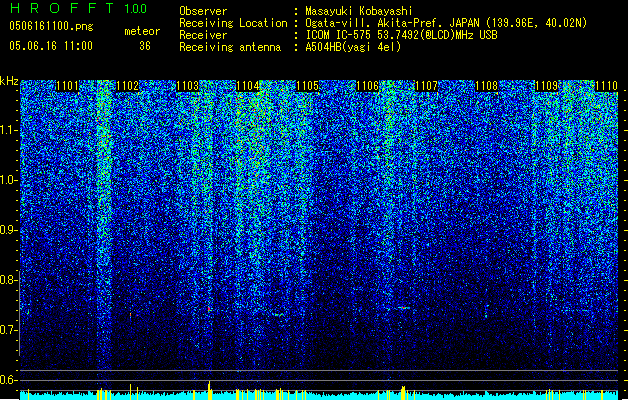Click the 0.7 kHz axis label

coord(9,330)
